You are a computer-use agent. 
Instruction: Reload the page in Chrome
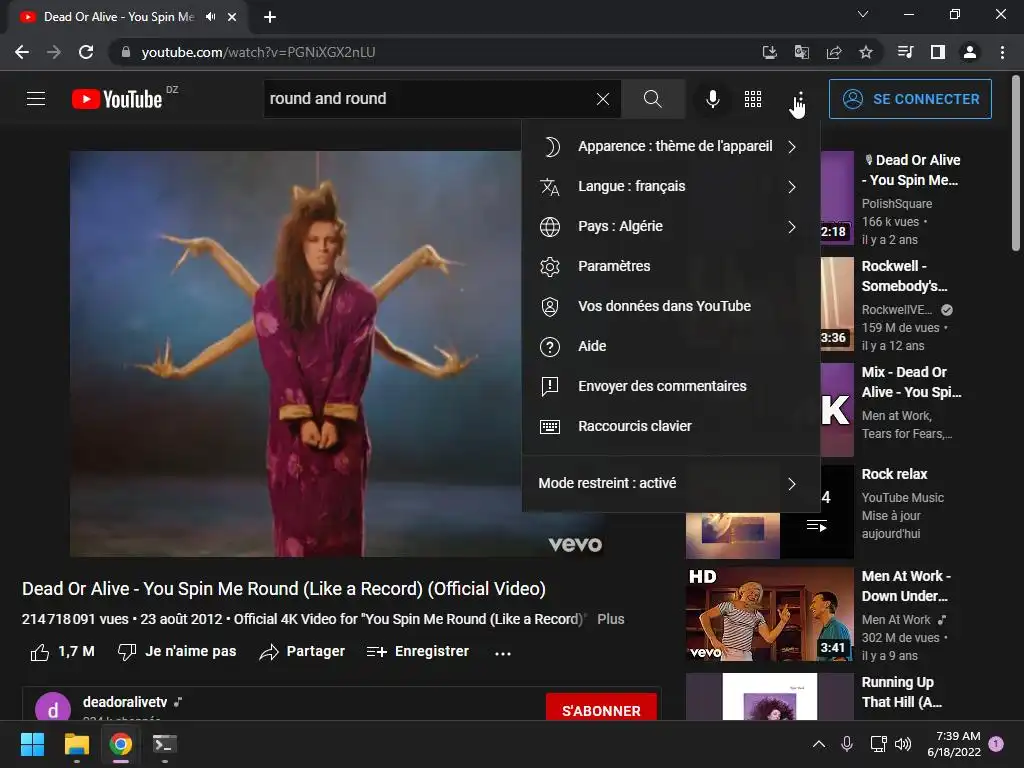(86, 52)
